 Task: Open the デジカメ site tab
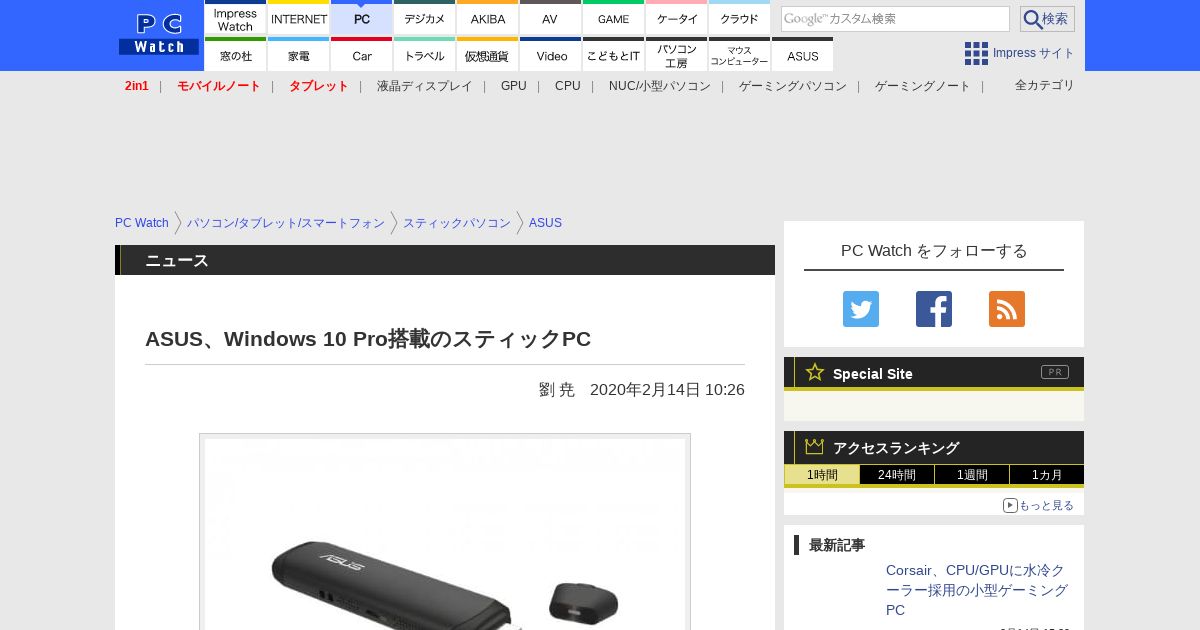click(424, 18)
